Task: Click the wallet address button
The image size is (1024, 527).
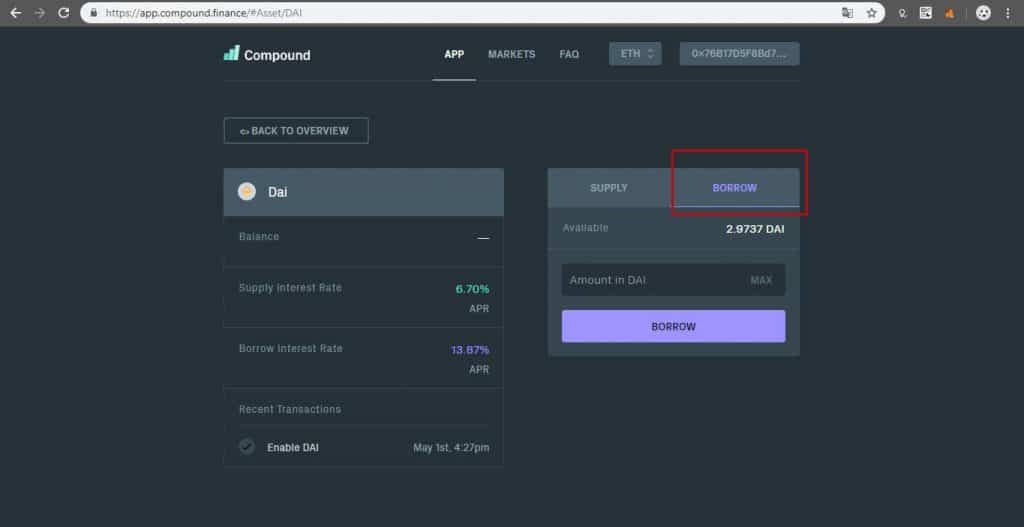Action: click(x=739, y=54)
